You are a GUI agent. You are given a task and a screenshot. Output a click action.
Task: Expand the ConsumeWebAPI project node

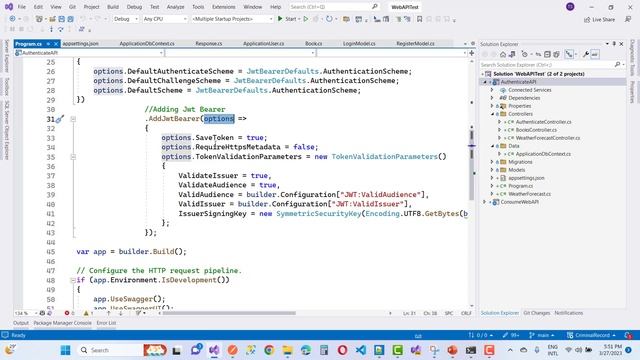pos(485,202)
